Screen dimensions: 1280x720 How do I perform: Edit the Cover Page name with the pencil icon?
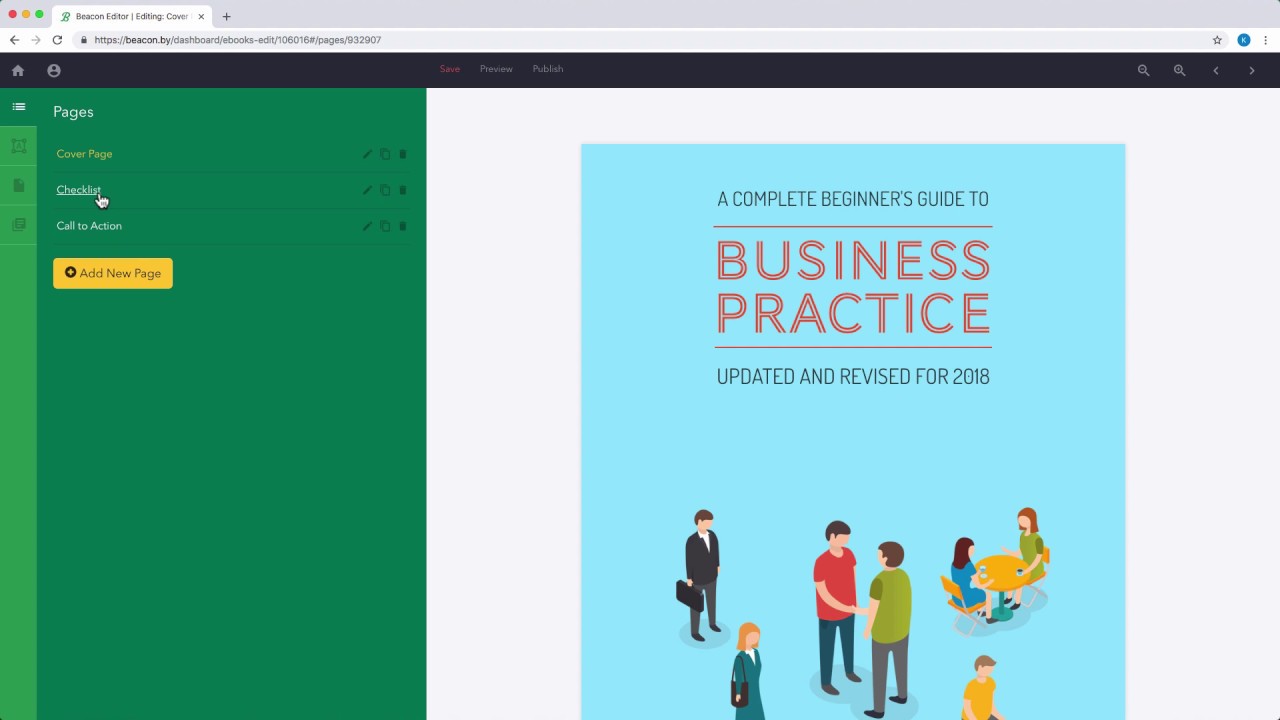pos(367,154)
